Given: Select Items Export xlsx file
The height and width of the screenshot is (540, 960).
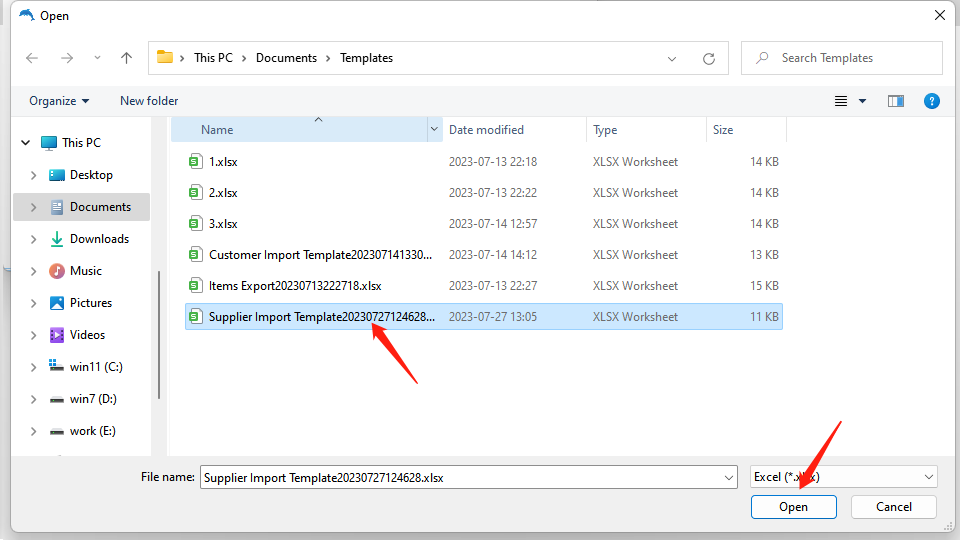Looking at the screenshot, I should click(x=294, y=286).
